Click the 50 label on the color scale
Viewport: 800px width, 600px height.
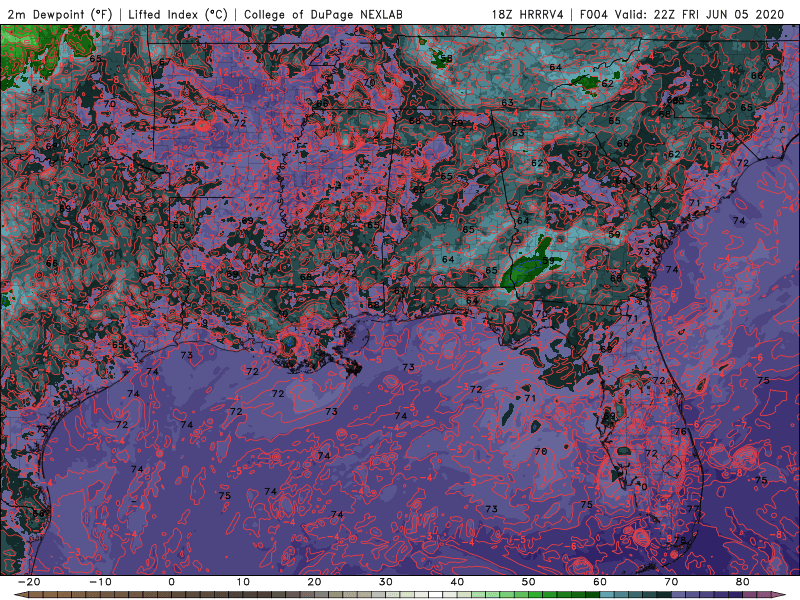pos(529,582)
